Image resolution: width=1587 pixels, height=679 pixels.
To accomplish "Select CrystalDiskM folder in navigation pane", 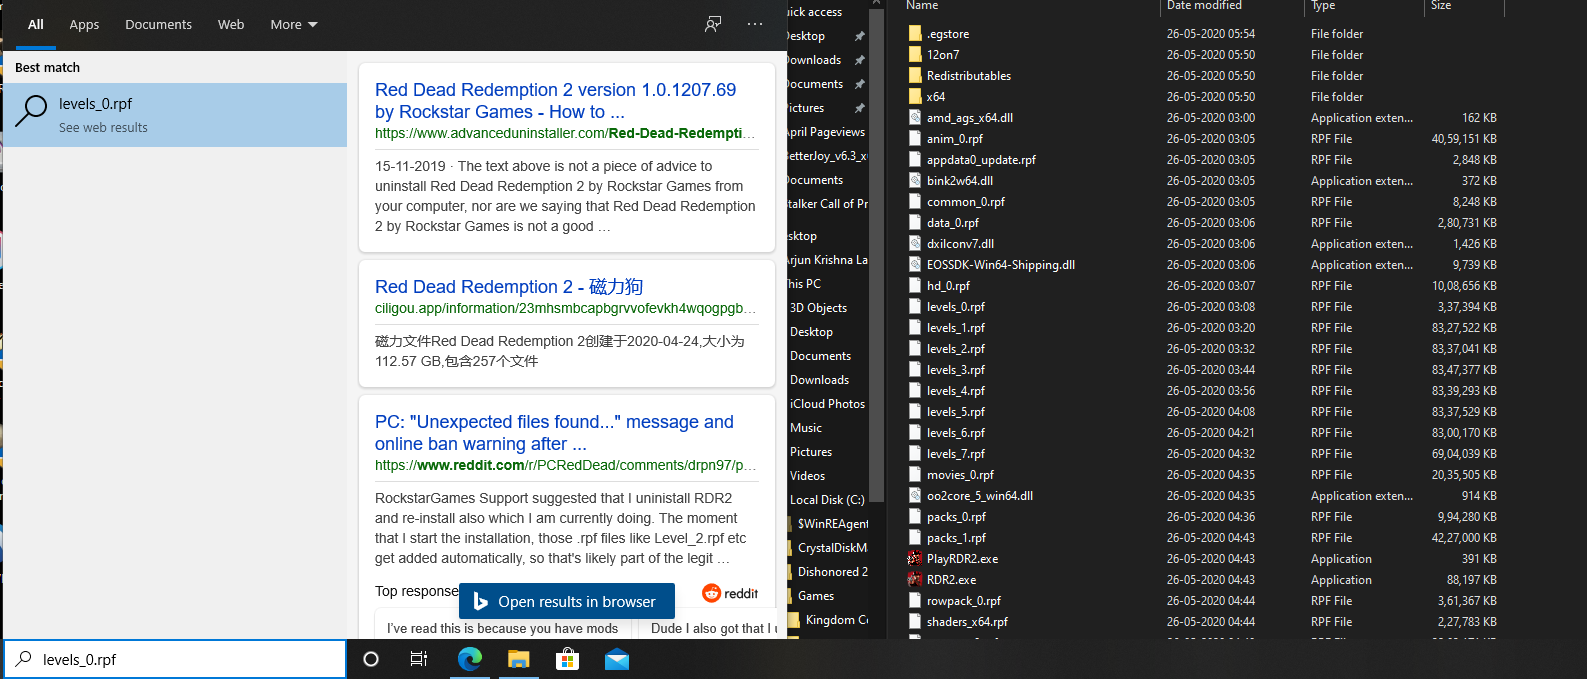I will point(832,547).
